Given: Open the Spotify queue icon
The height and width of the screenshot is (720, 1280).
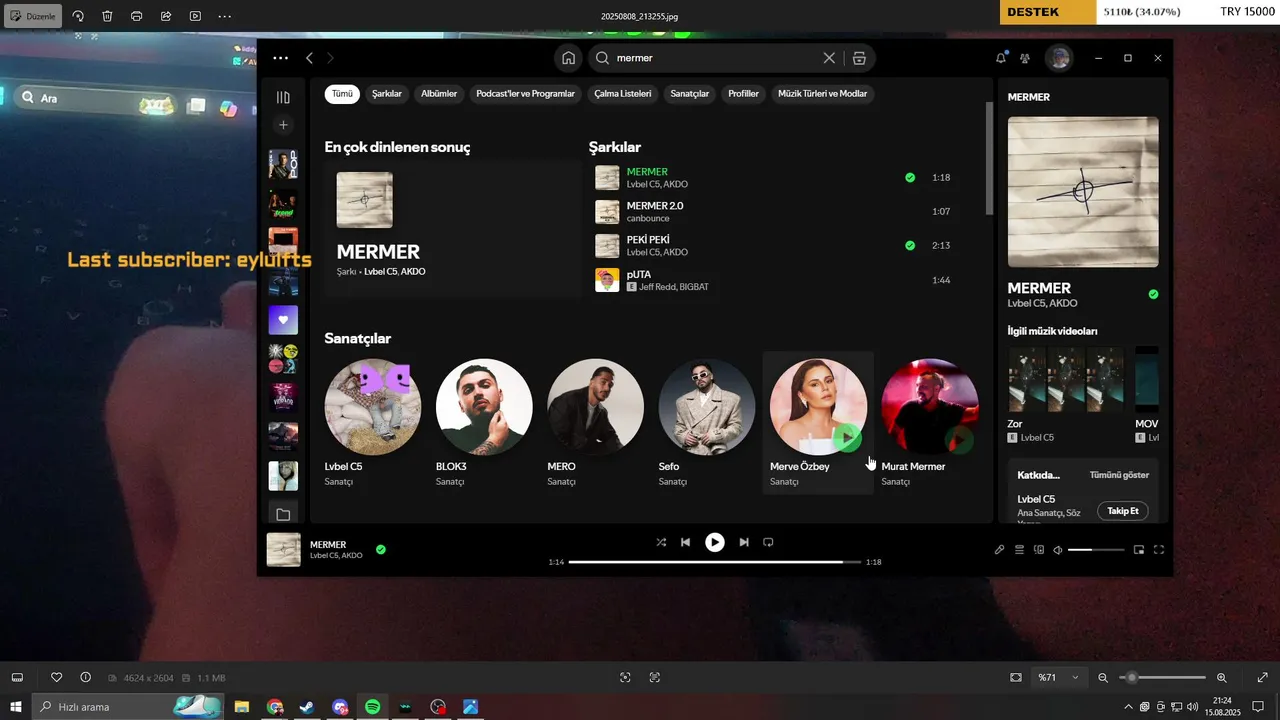Looking at the screenshot, I should click(1019, 549).
